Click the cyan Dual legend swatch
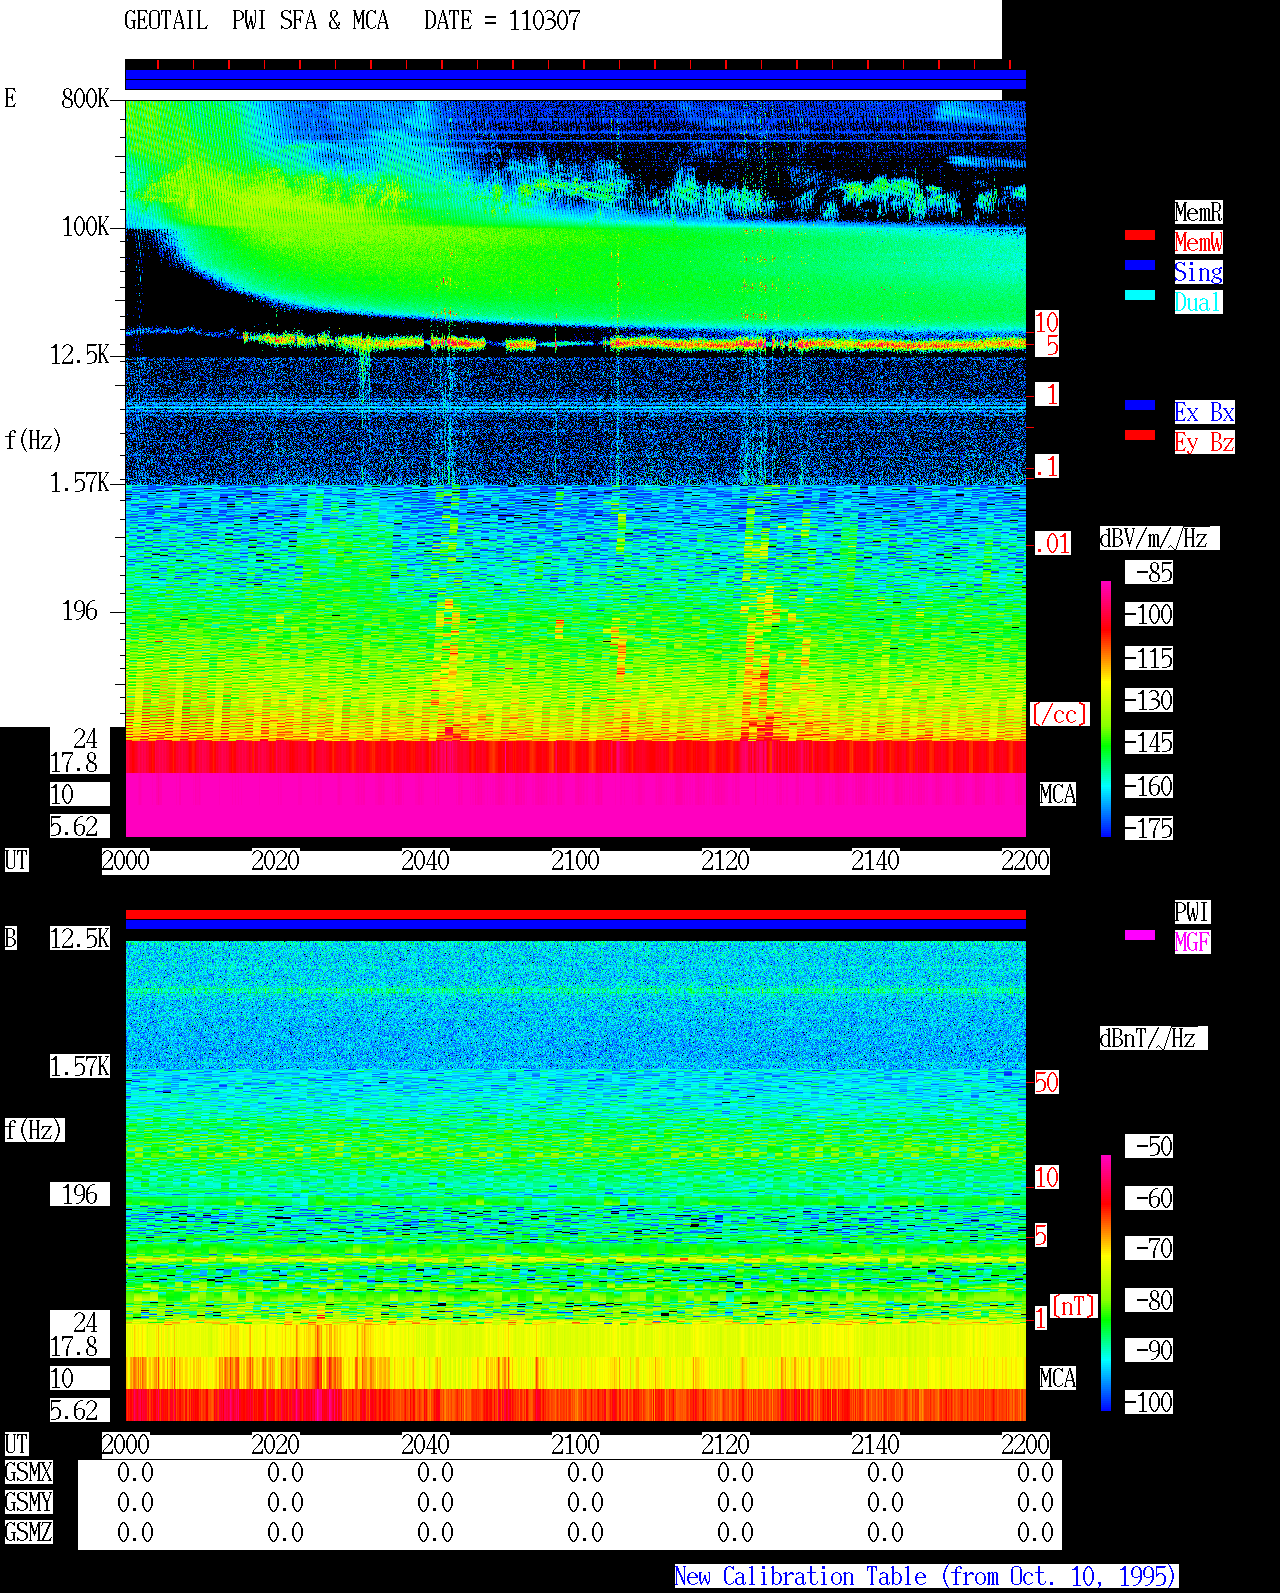This screenshot has width=1280, height=1593. (x=1140, y=295)
